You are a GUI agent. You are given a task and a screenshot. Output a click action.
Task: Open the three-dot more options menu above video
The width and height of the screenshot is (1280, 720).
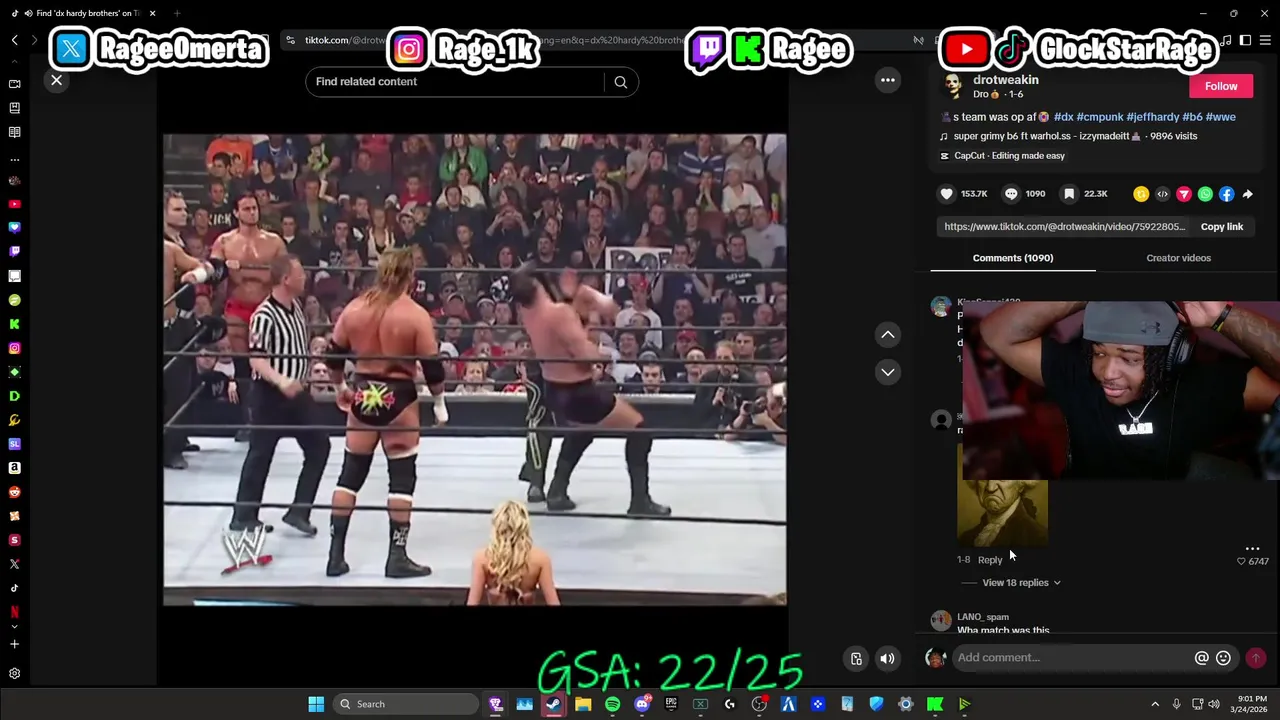[887, 80]
